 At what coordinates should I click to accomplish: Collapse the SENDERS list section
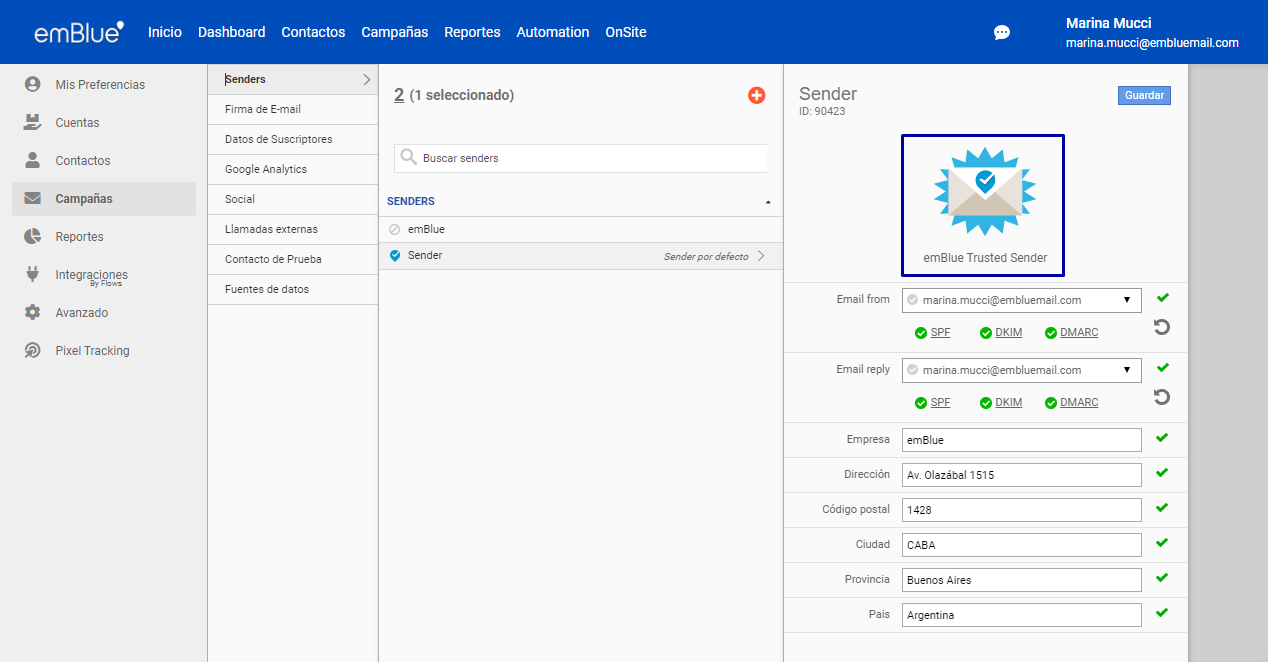pos(768,202)
